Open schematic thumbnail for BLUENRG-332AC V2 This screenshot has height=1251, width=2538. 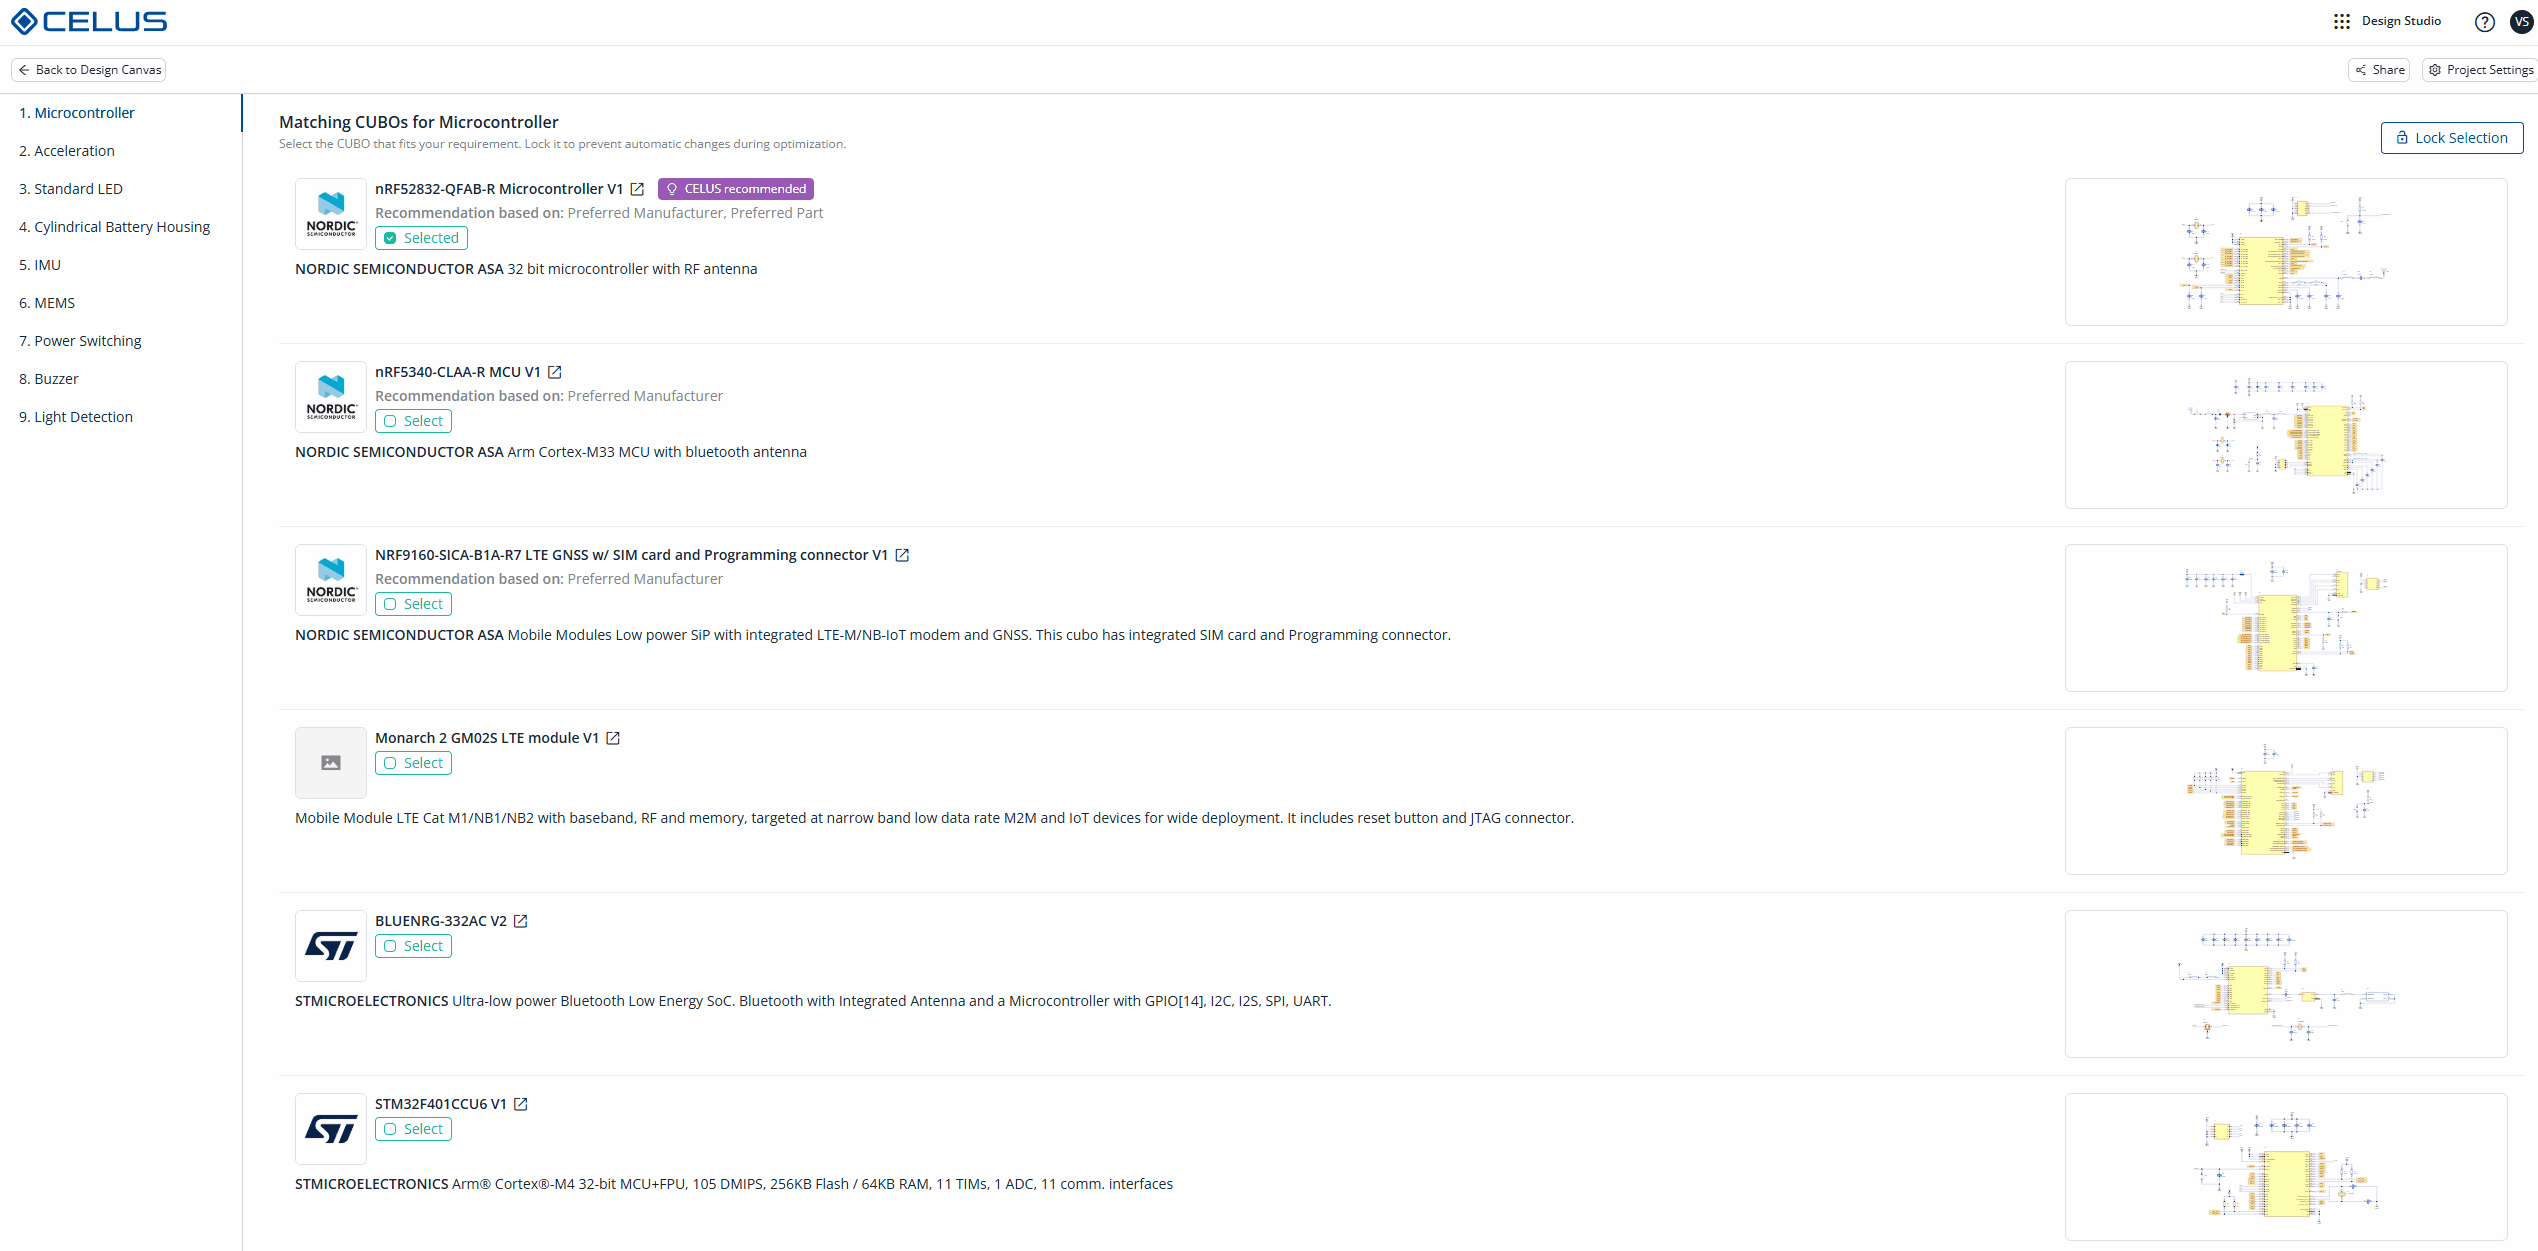pos(2285,984)
